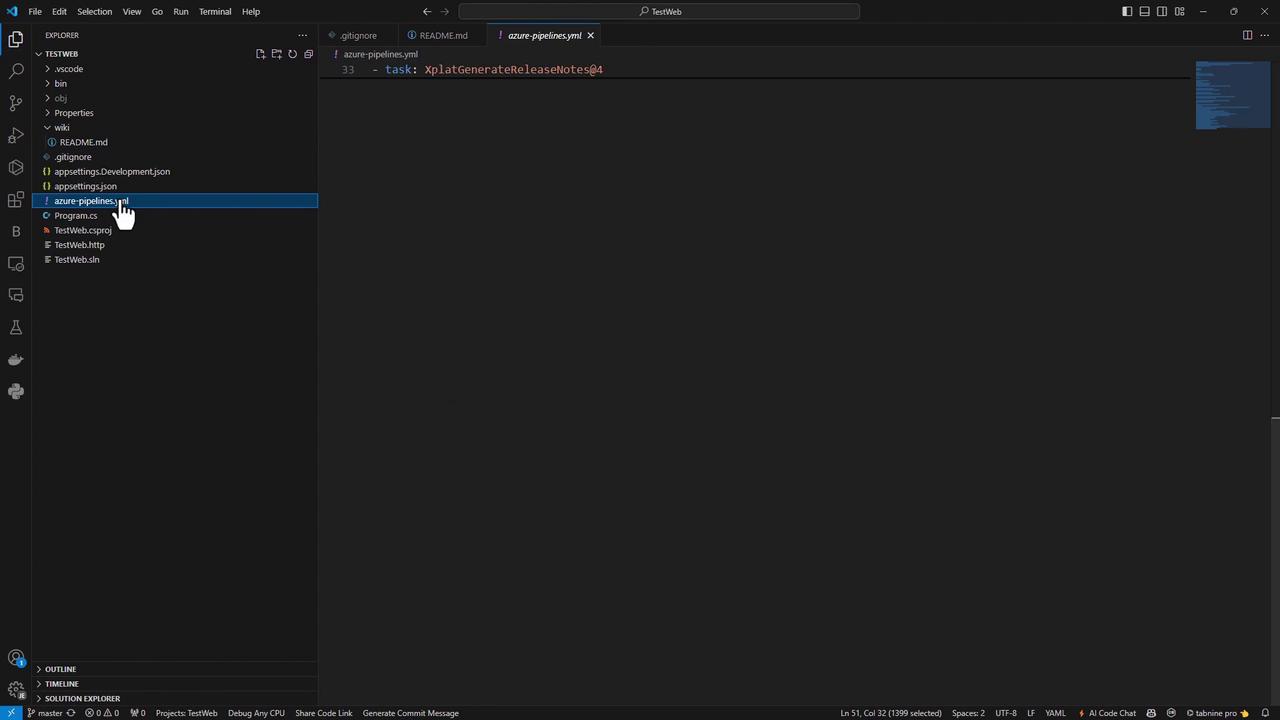Open the Accounts menu icon
The height and width of the screenshot is (720, 1280).
[16, 658]
